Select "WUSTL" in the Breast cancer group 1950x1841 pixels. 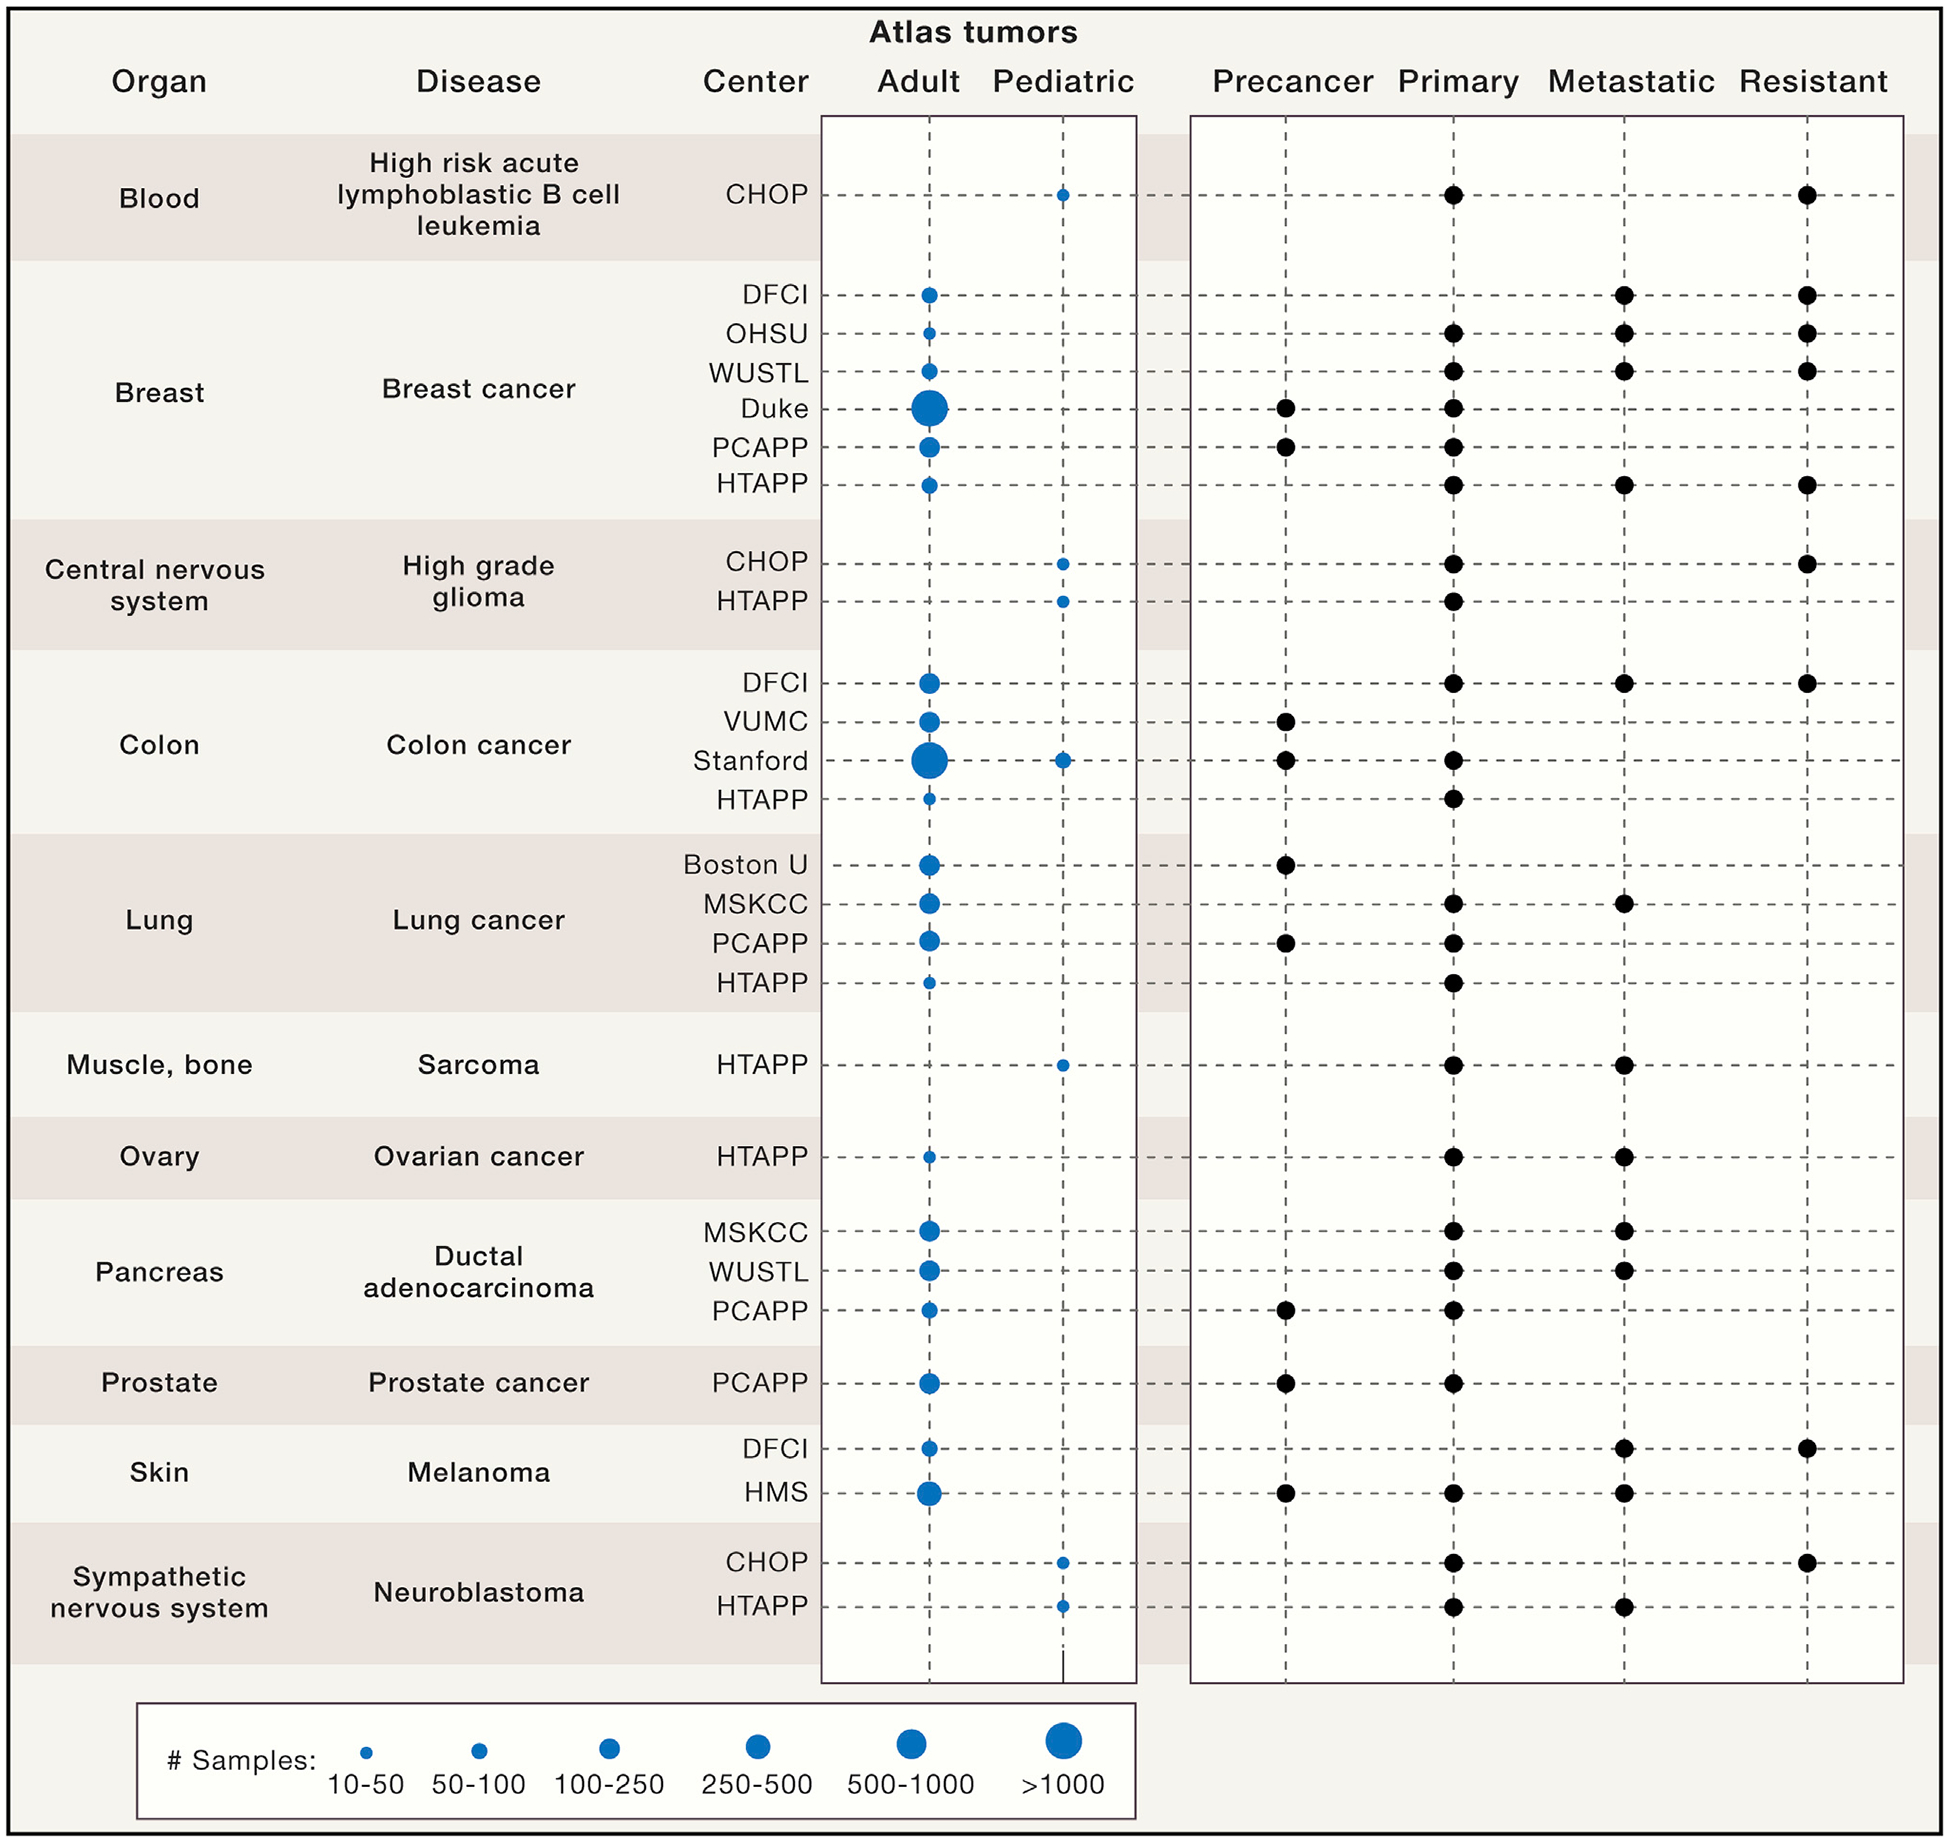pos(758,373)
